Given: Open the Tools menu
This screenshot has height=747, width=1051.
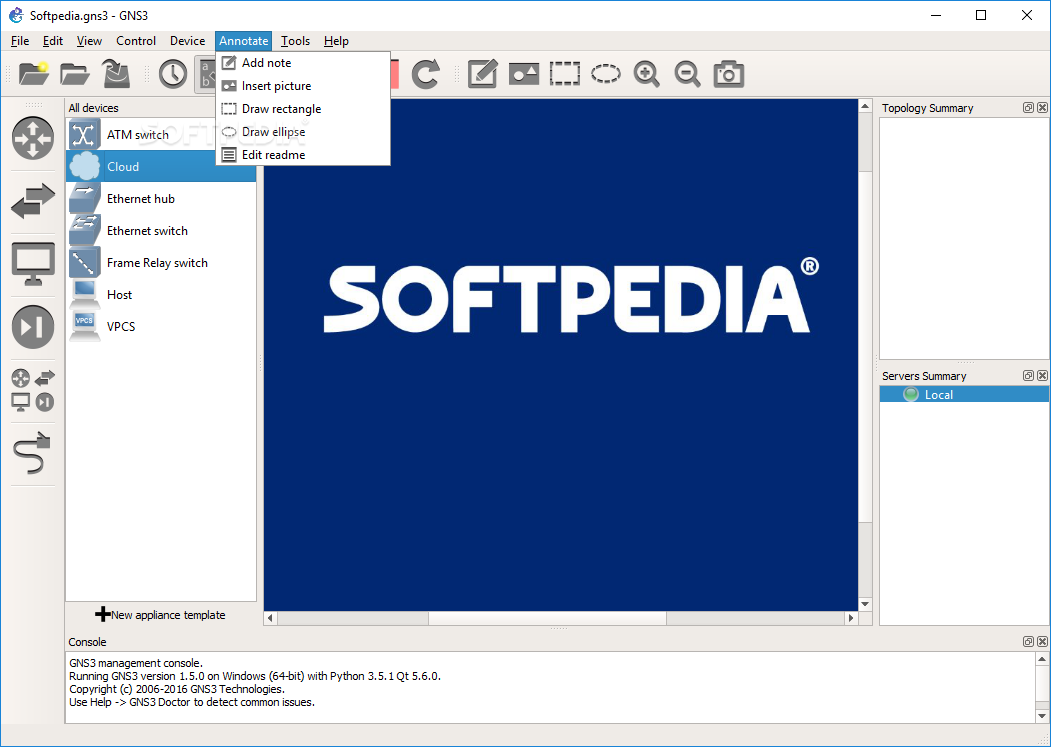Looking at the screenshot, I should click(296, 41).
